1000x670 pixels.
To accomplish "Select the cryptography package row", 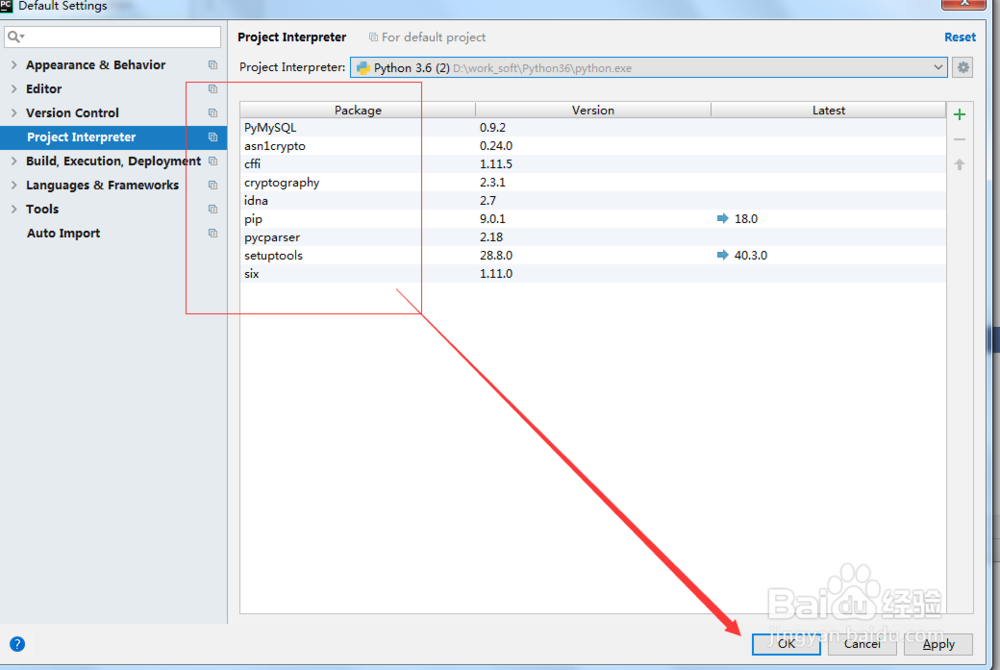I will [x=593, y=182].
